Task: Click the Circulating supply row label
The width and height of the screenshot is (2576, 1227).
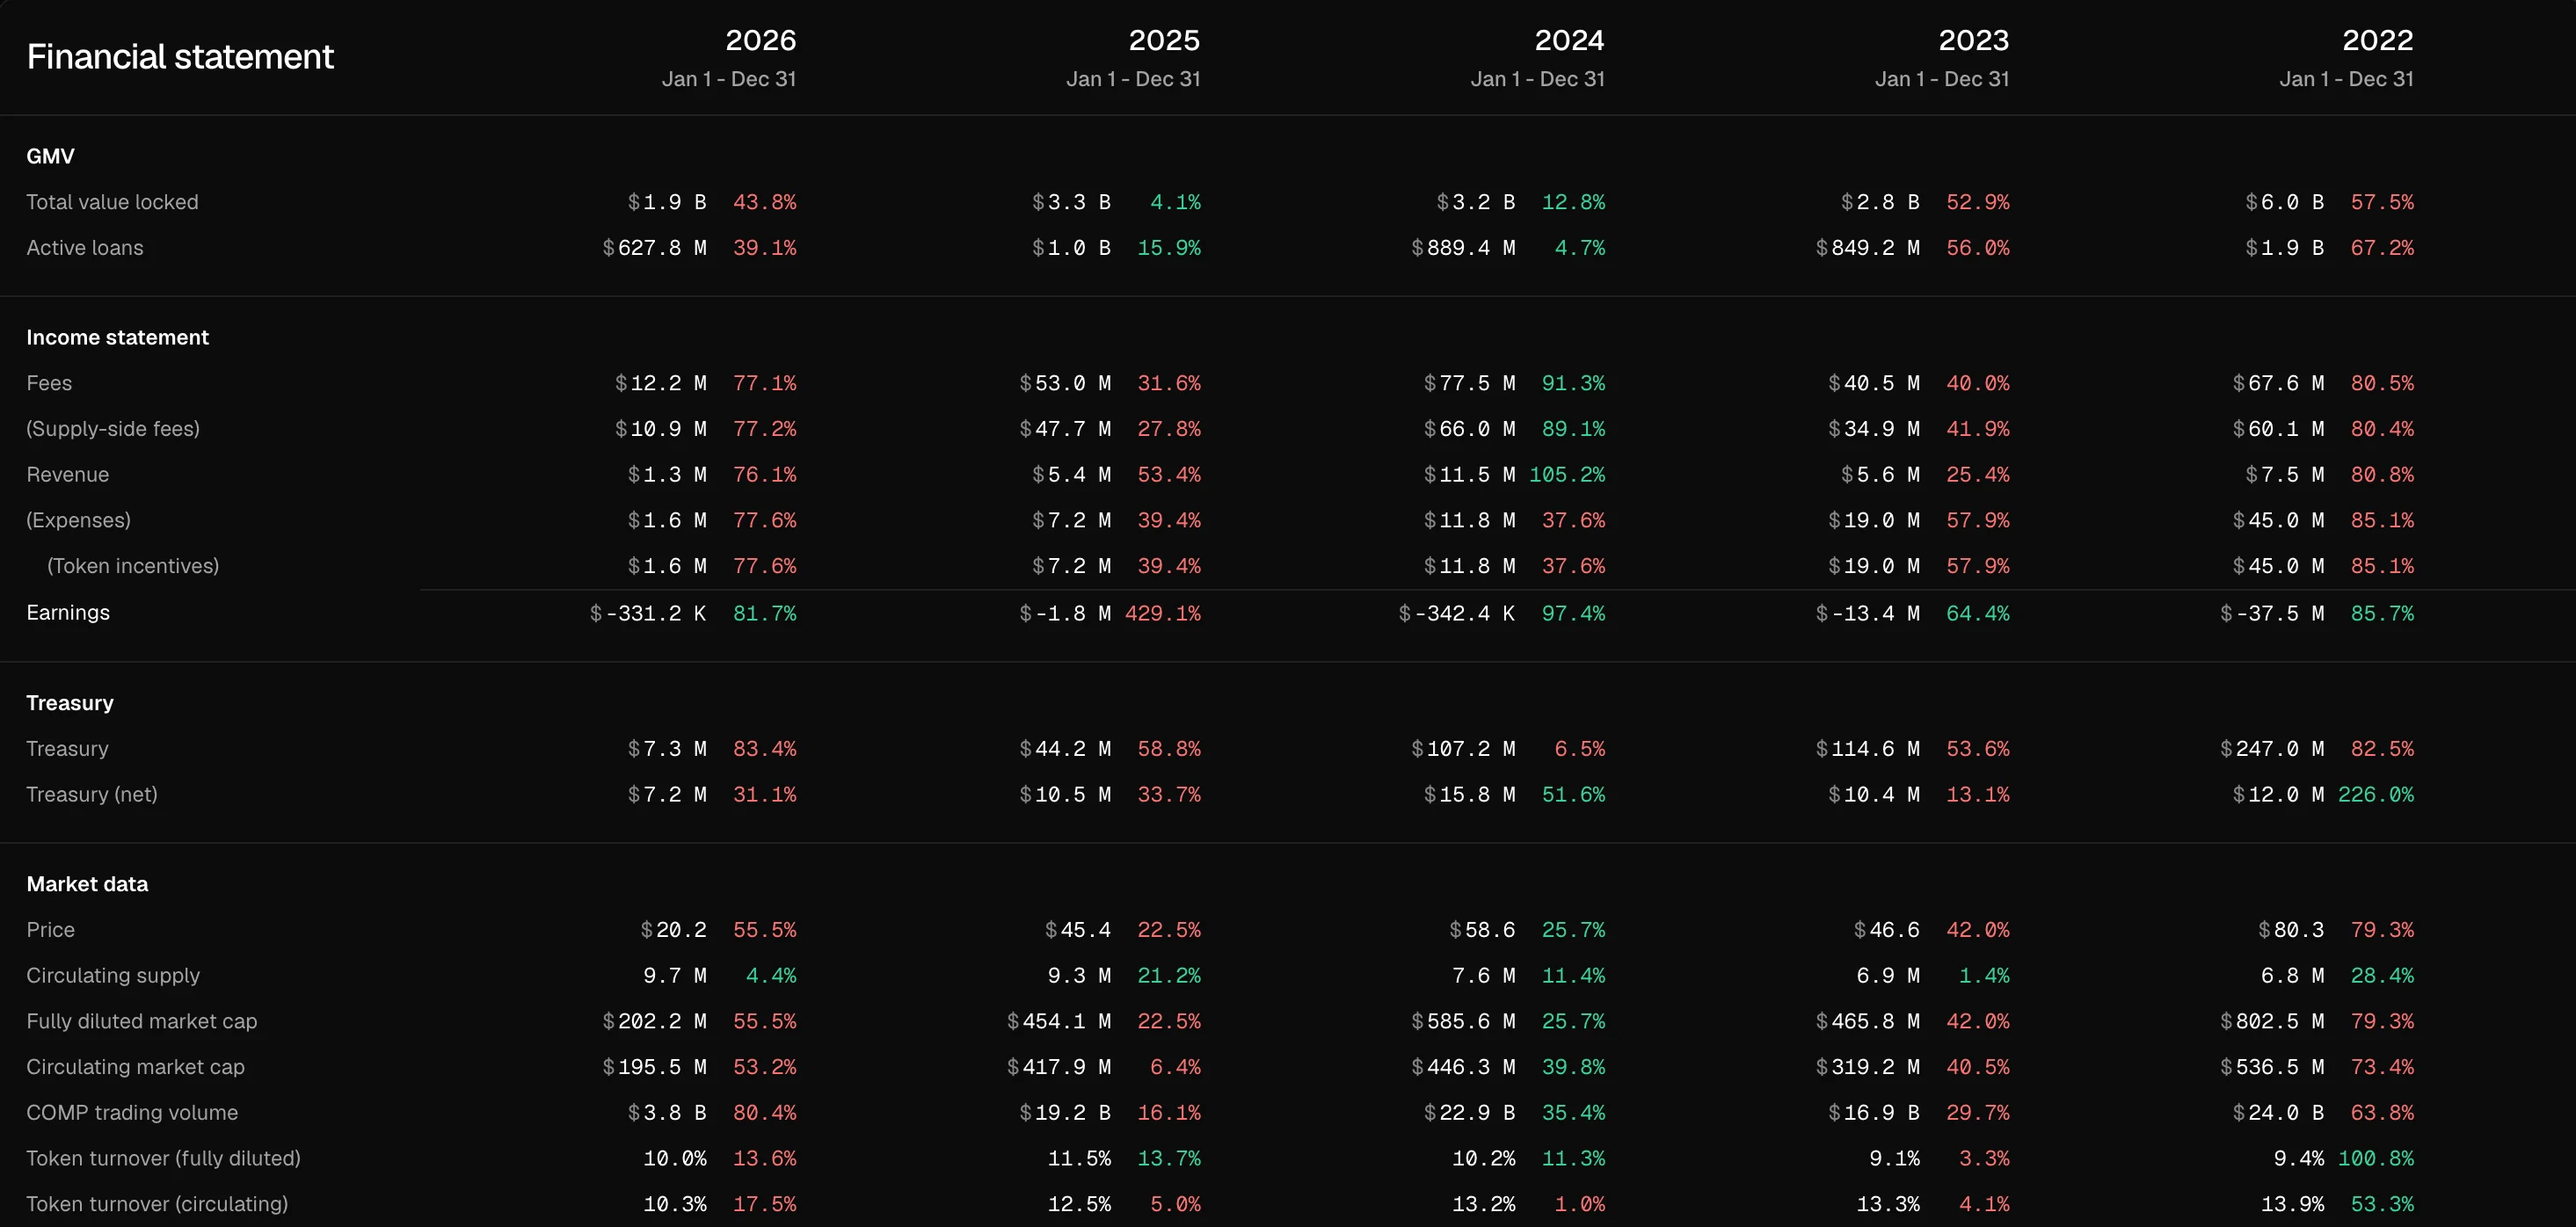Action: [113, 976]
